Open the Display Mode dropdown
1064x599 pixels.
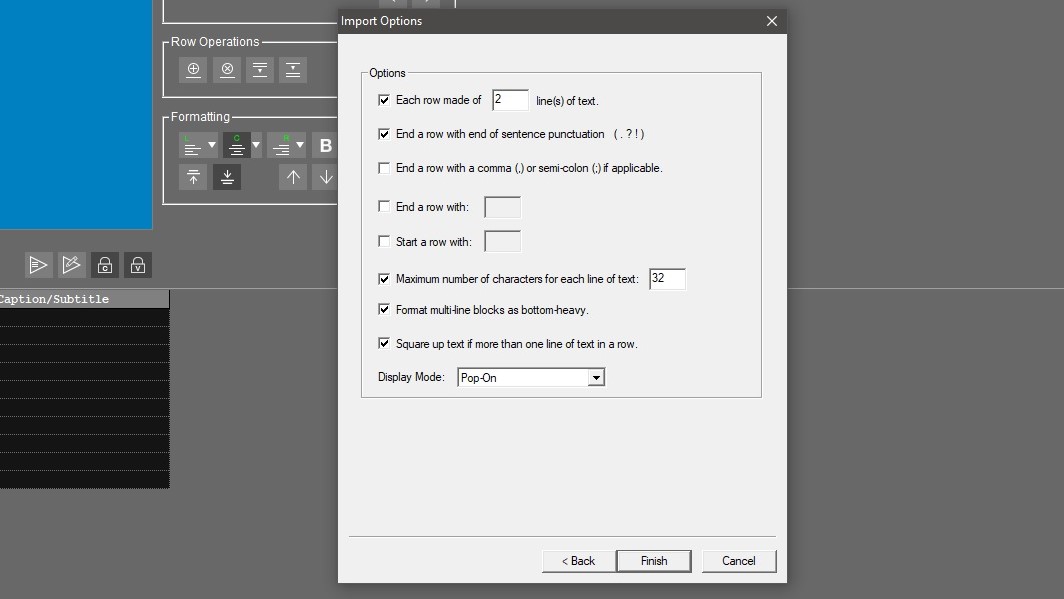(x=596, y=377)
